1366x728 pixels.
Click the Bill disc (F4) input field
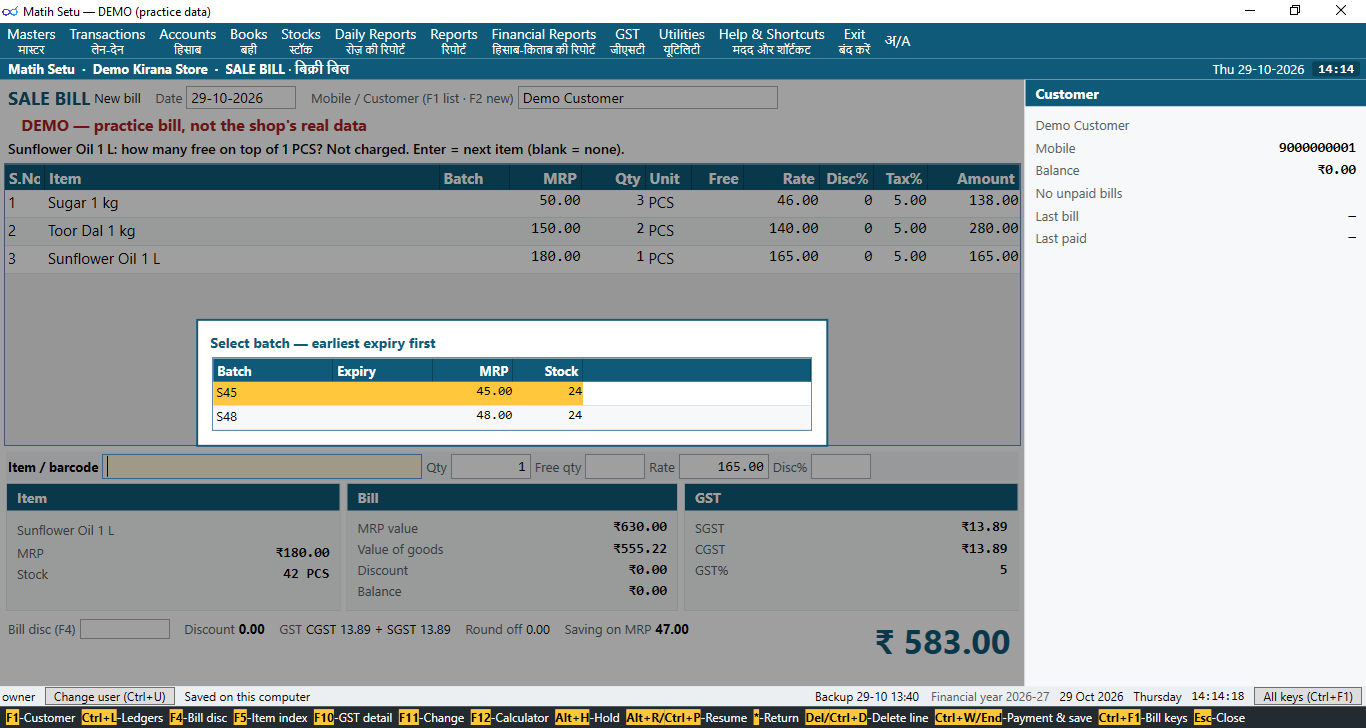[125, 629]
